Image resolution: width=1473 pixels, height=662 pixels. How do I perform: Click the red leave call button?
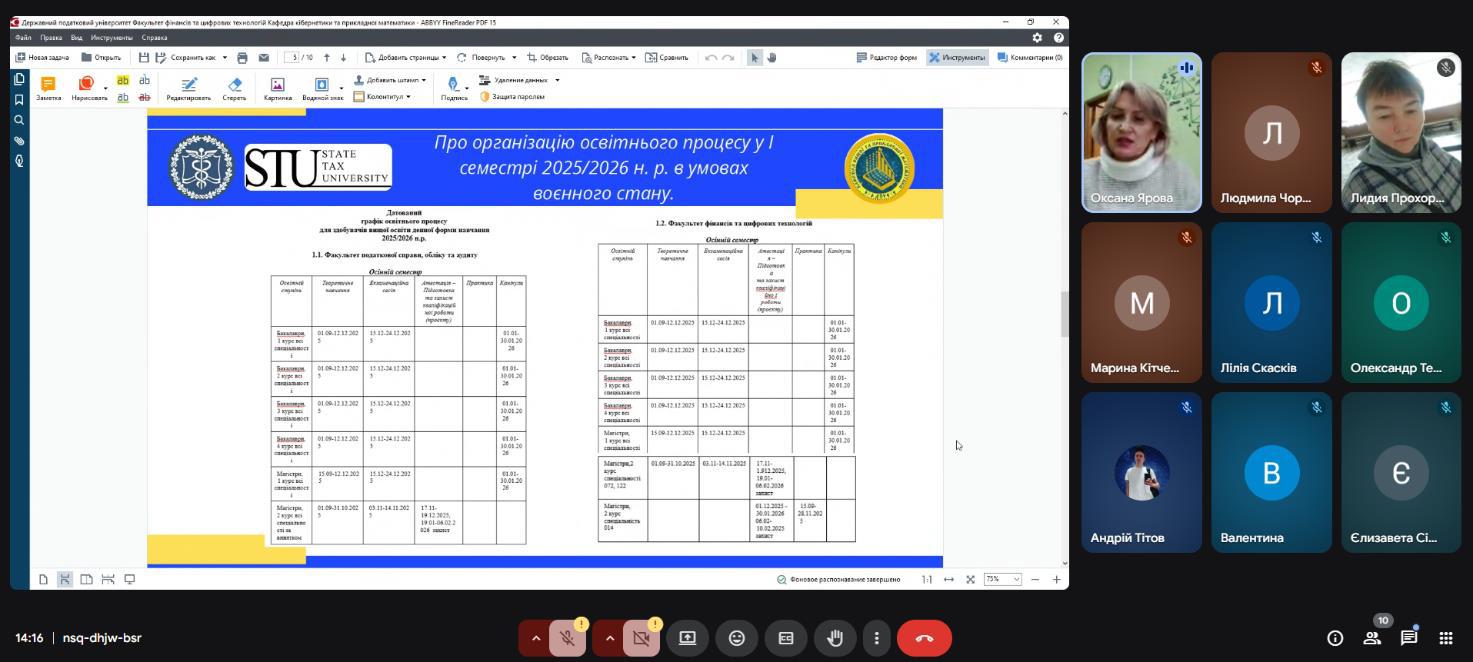pos(924,638)
